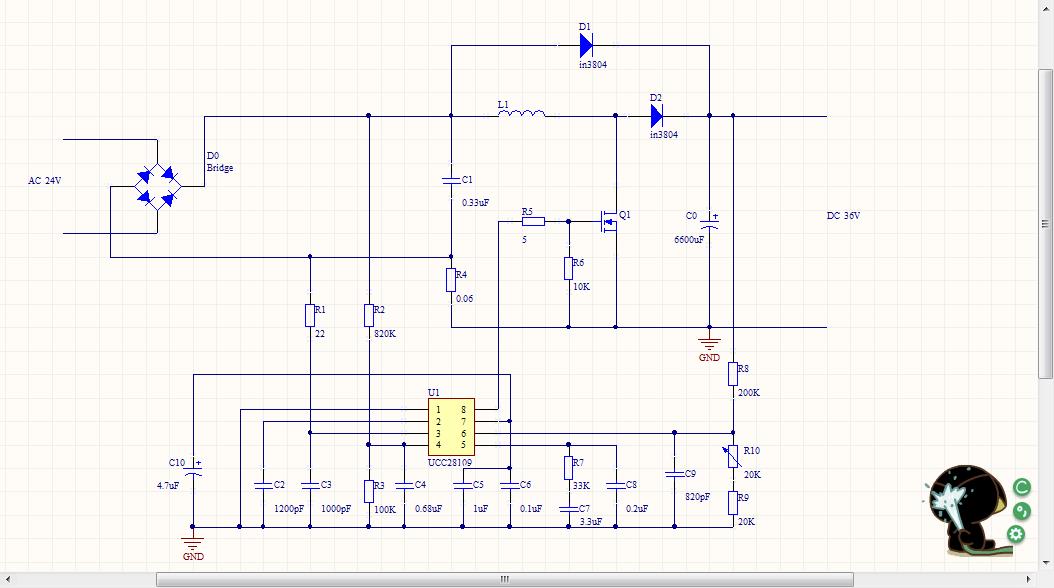Screen dimensions: 1054x588
Task: Click the '0.68uF' value text
Action: click(429, 509)
